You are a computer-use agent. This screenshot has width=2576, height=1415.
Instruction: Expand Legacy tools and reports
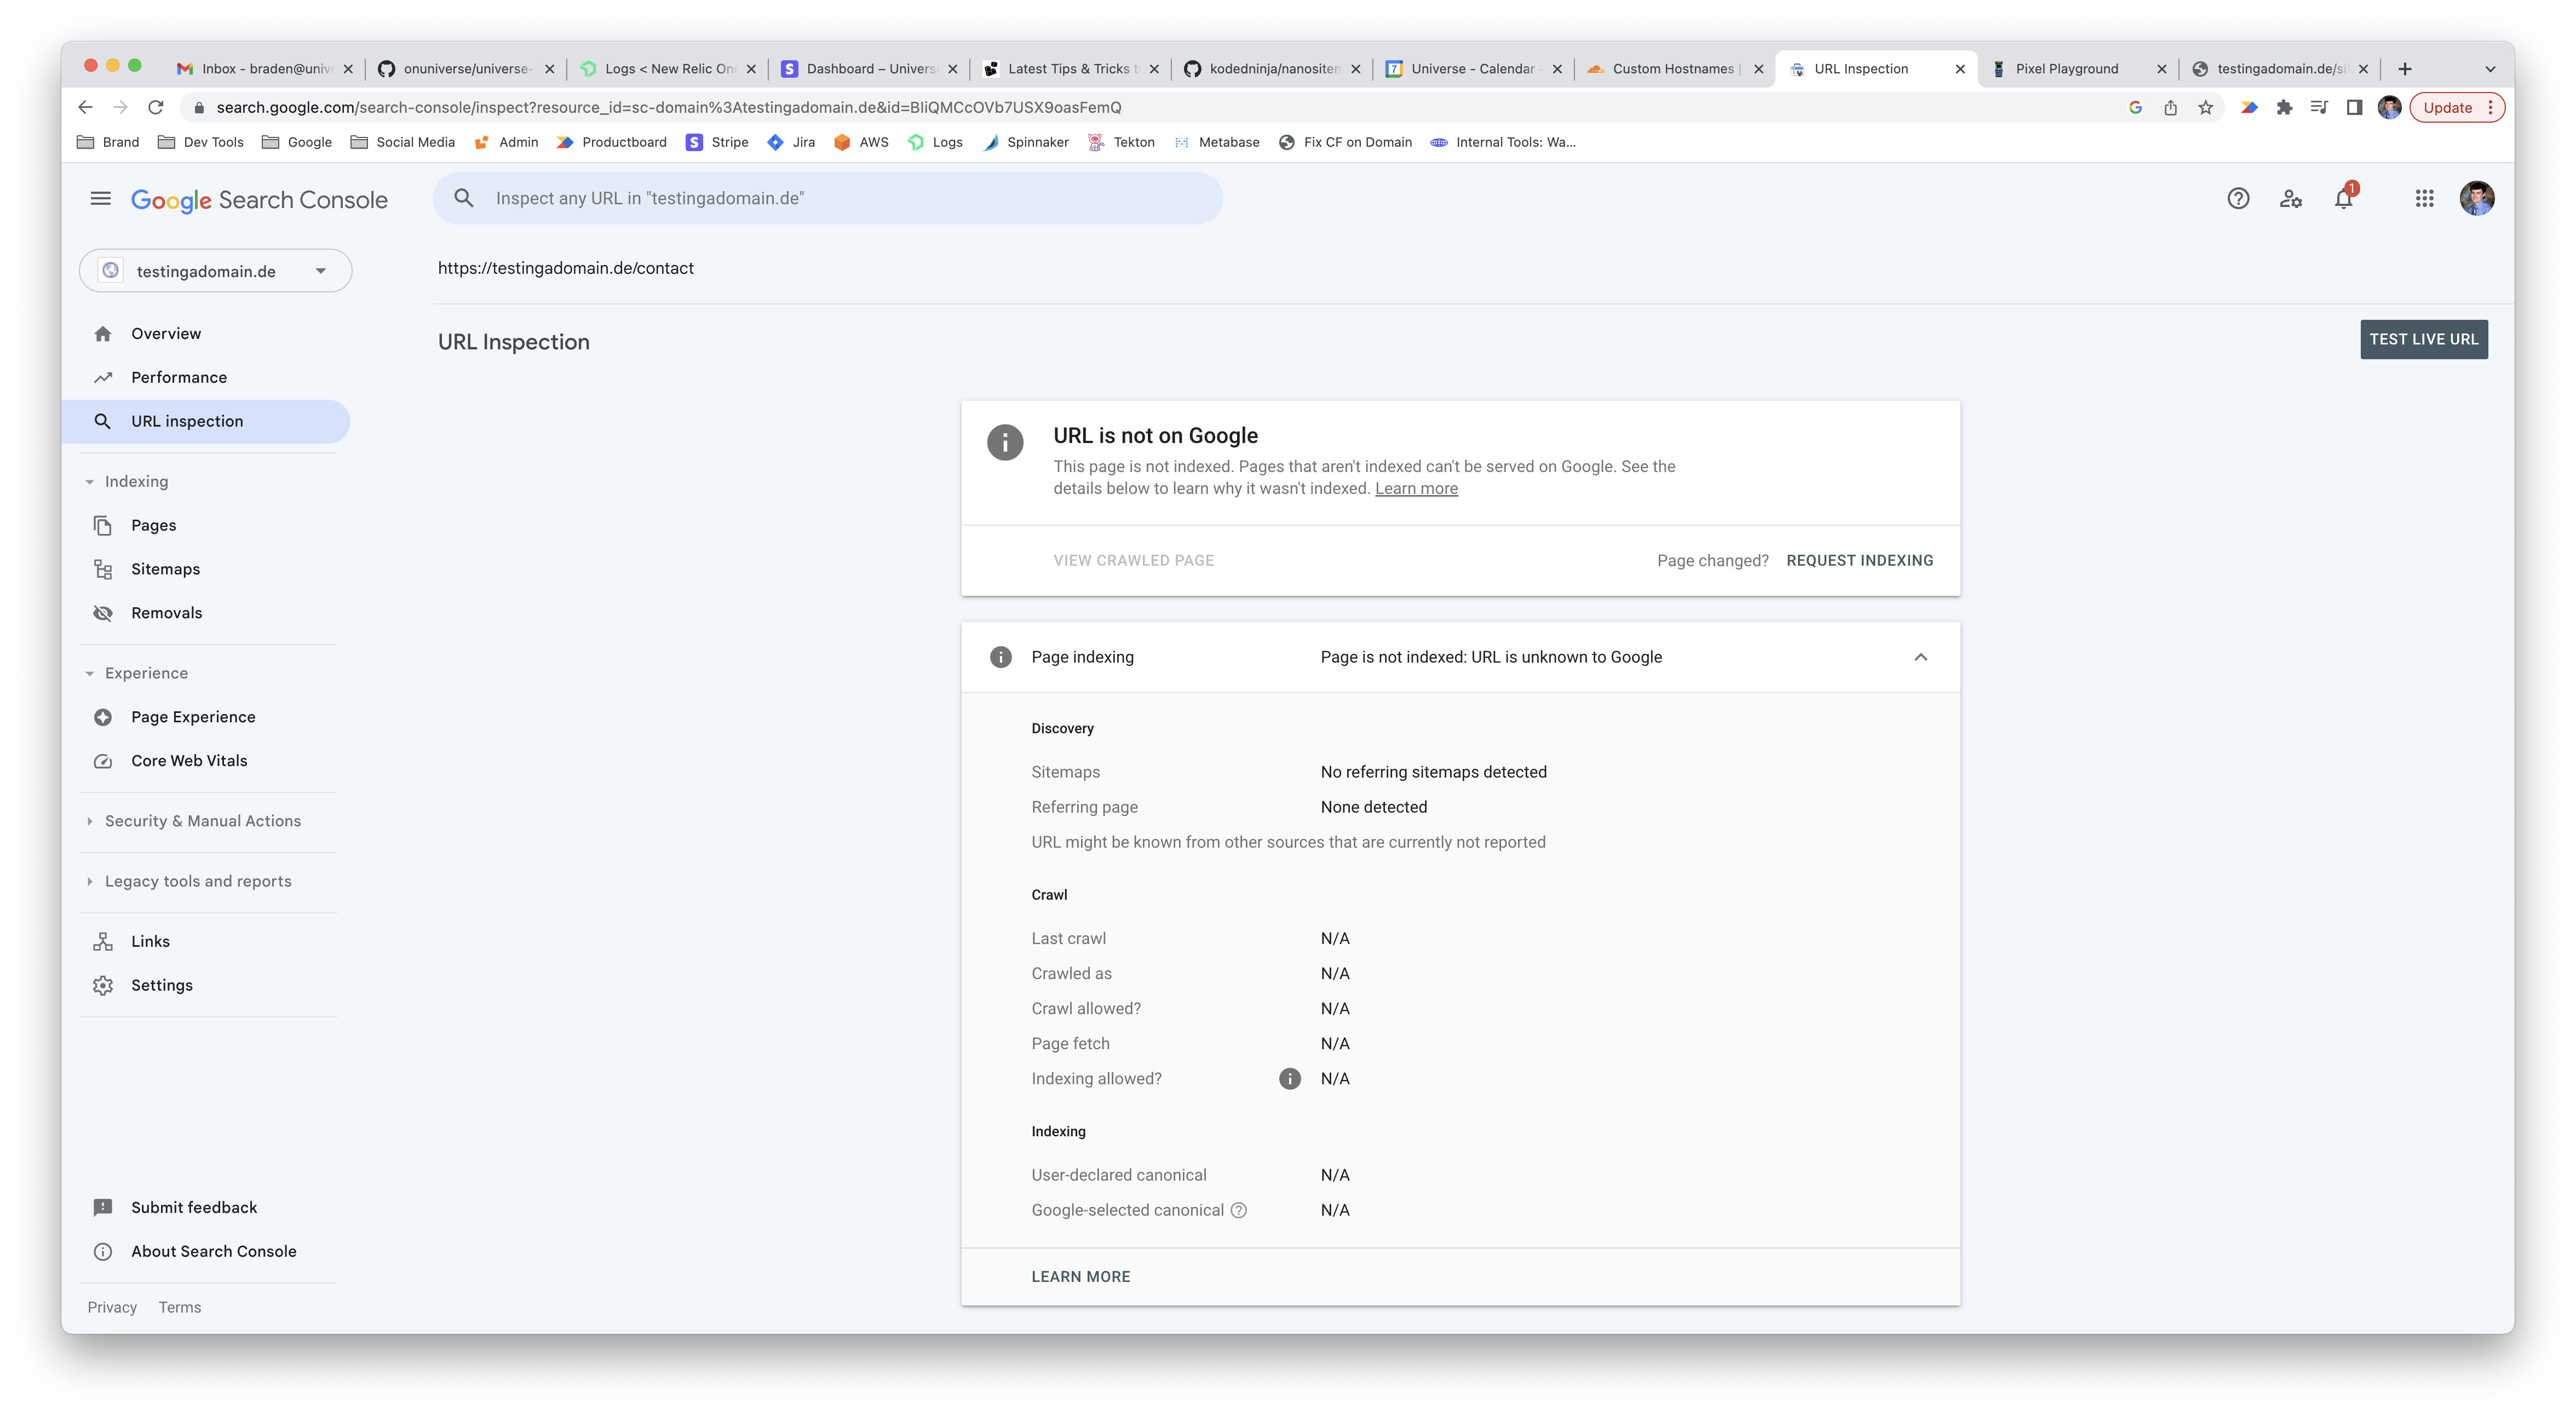(x=188, y=881)
